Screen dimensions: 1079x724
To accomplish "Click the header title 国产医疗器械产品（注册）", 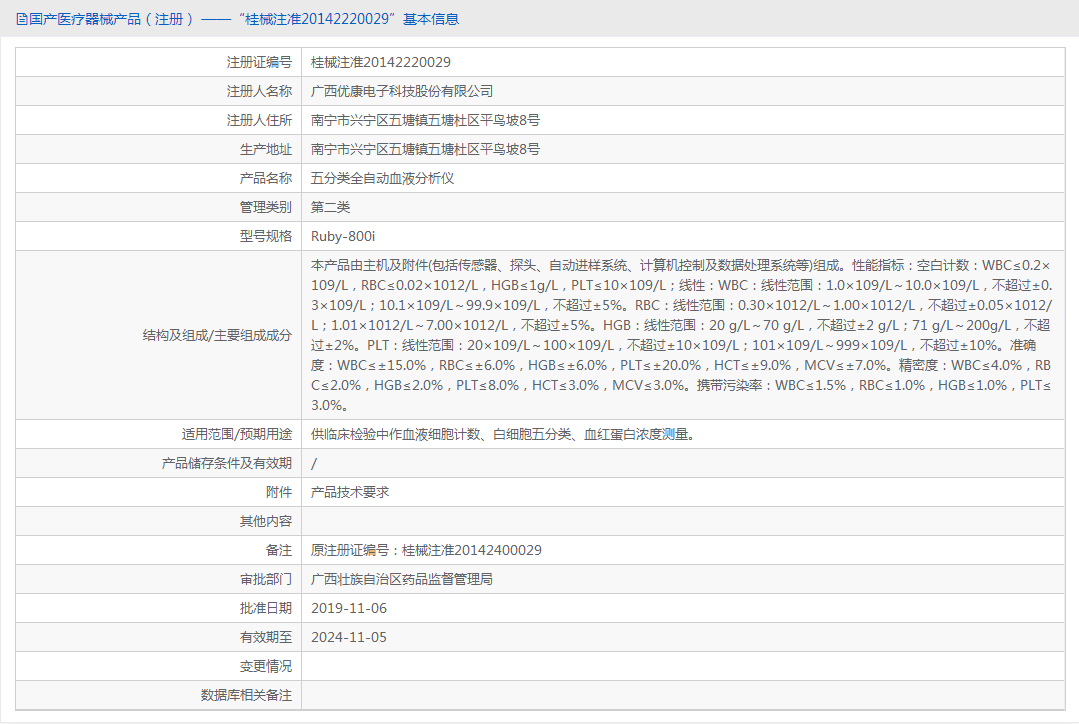I will (x=111, y=19).
